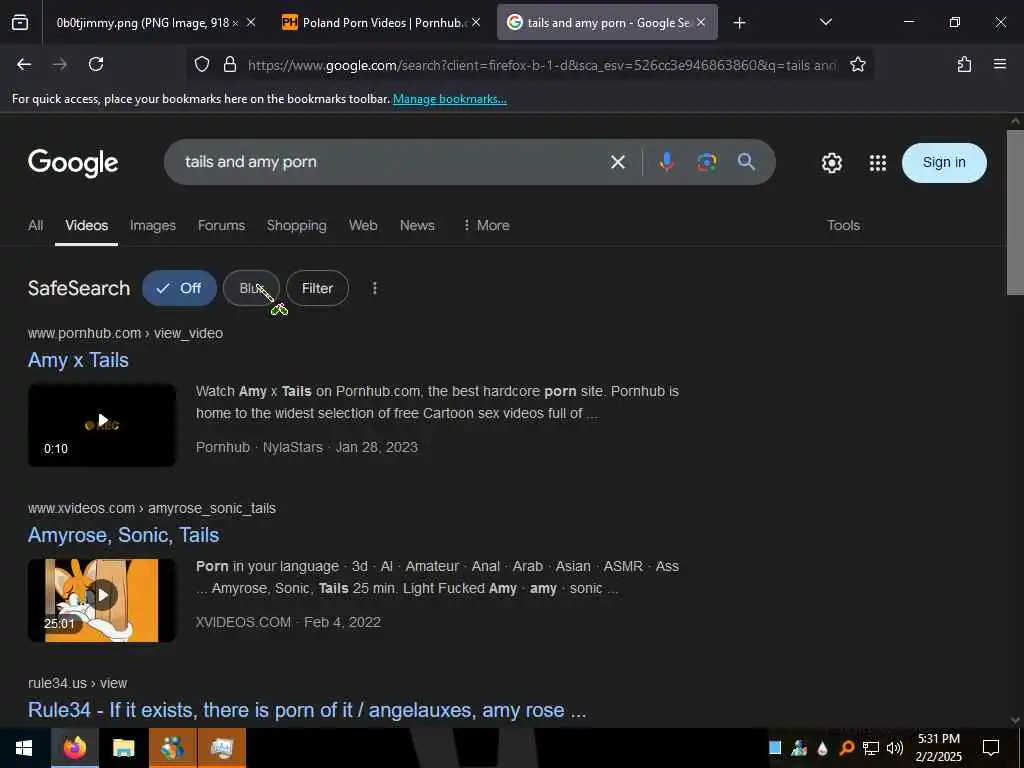Open the Firefox hamburger application menu

999,64
